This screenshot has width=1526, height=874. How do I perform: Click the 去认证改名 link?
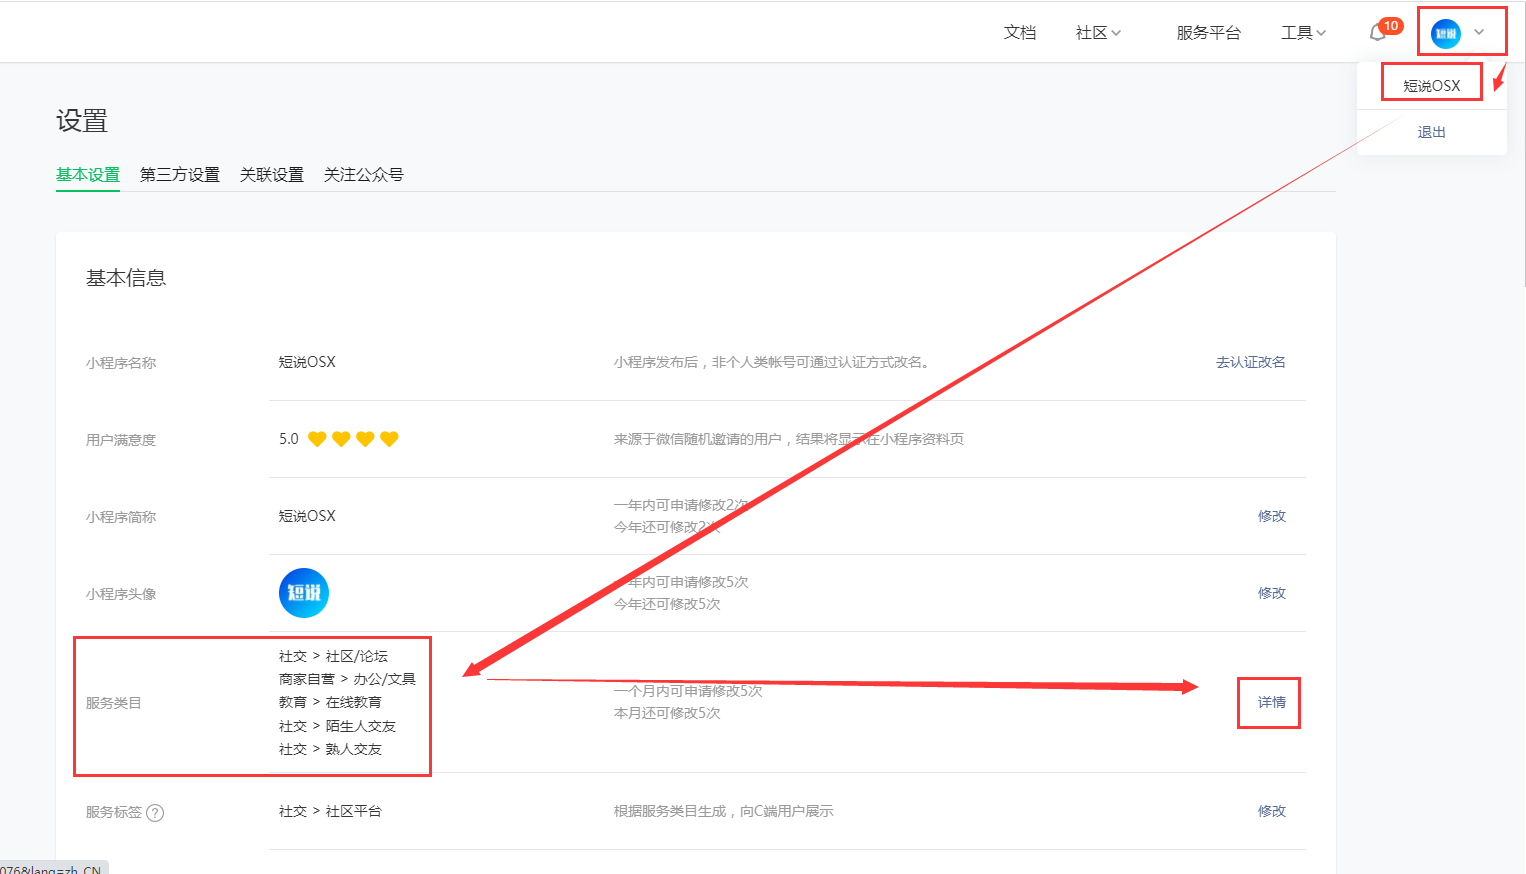tap(1251, 362)
